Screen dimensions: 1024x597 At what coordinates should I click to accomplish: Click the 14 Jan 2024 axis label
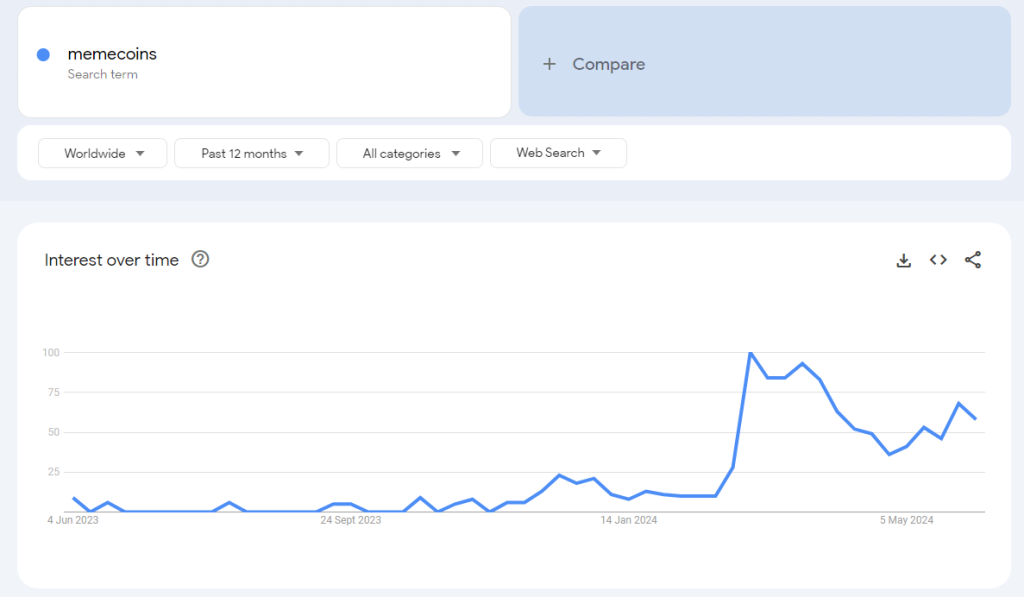tap(629, 520)
